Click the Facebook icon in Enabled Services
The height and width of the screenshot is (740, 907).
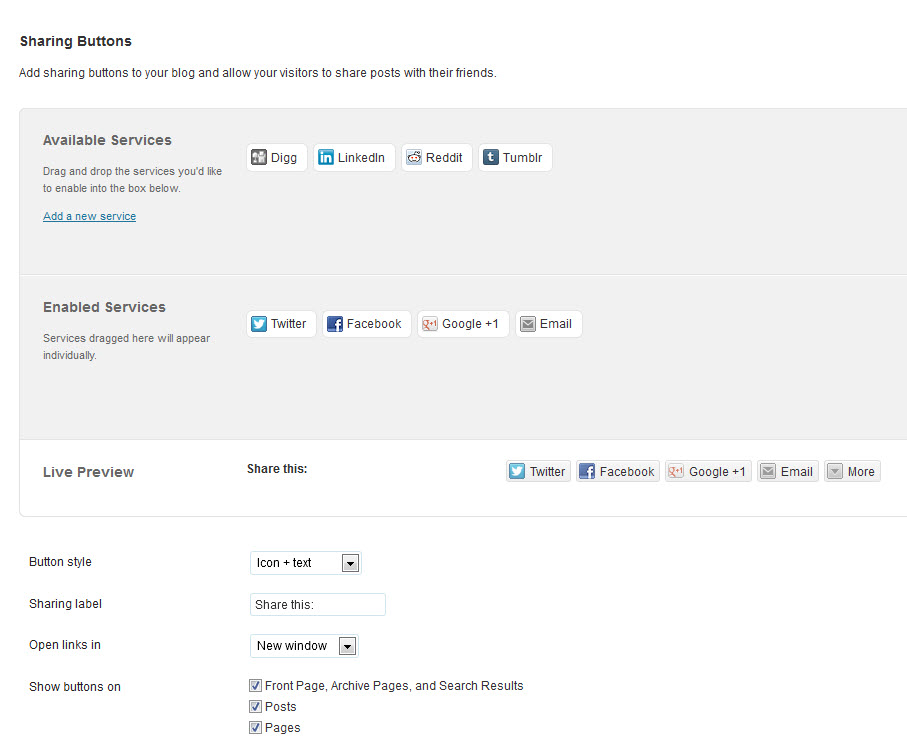coord(335,324)
